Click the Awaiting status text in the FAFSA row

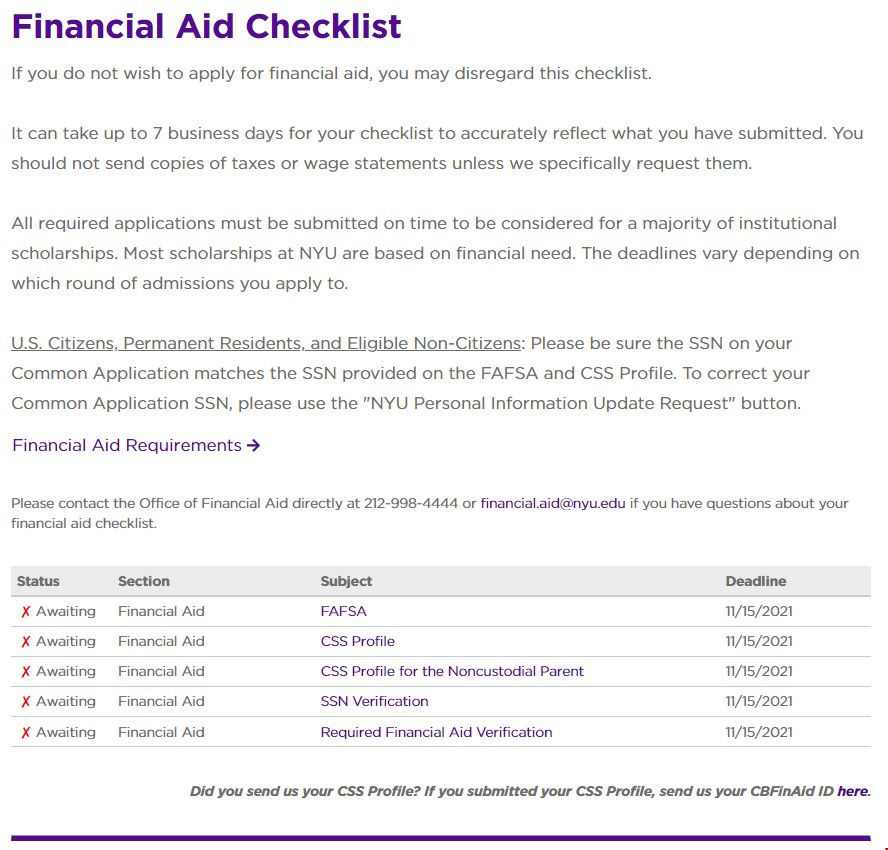tap(66, 611)
